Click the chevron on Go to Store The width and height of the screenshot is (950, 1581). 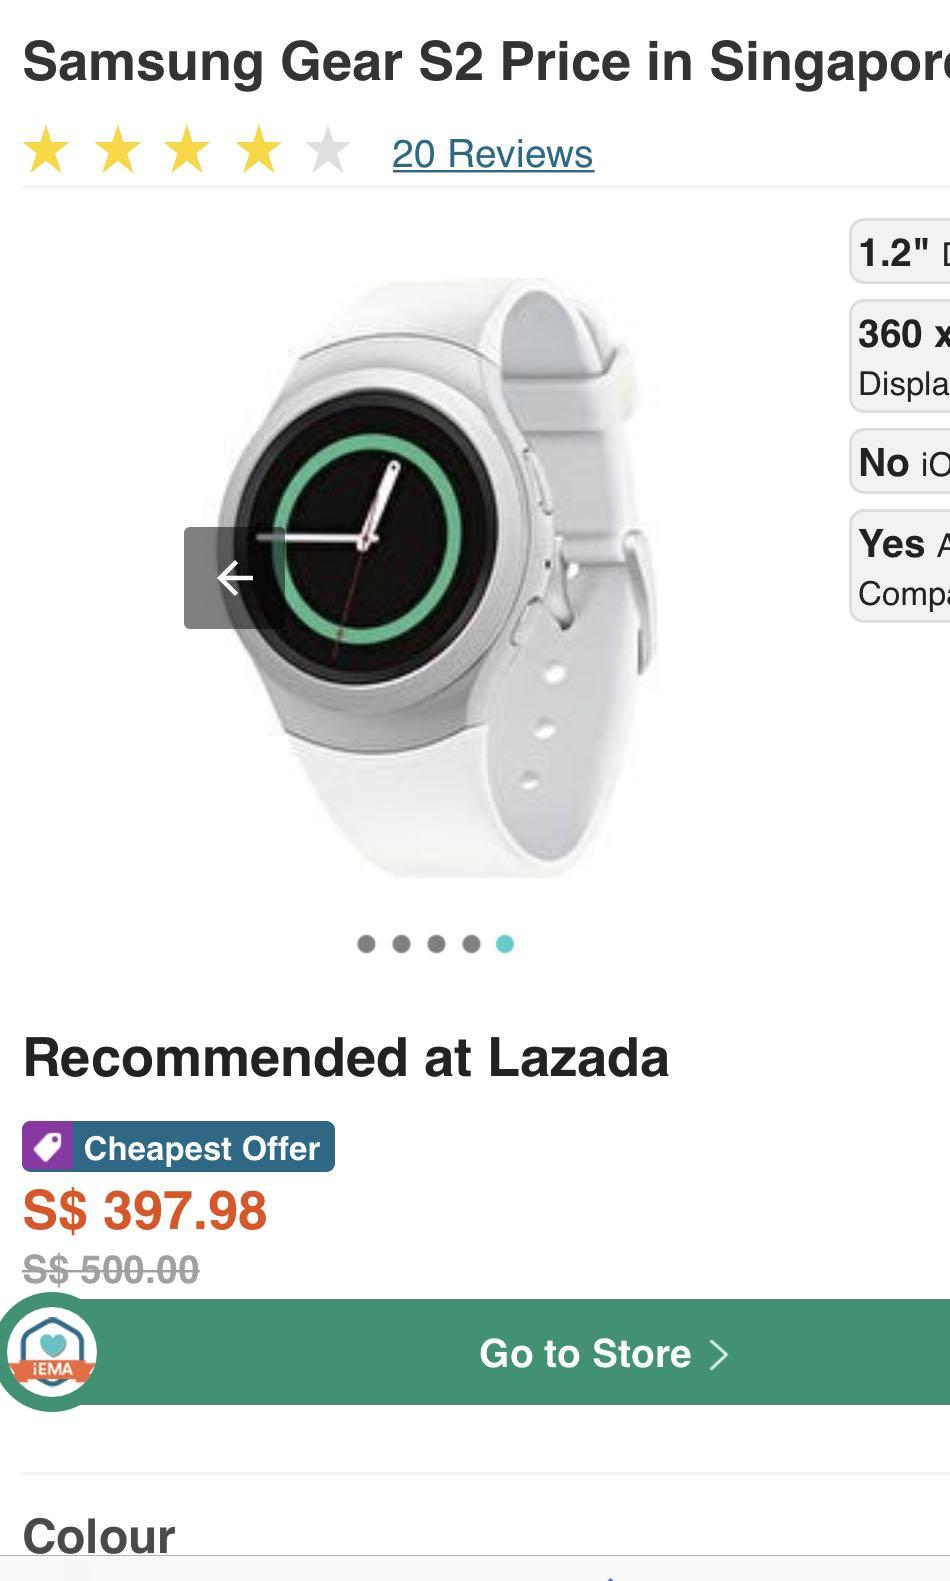click(718, 1354)
